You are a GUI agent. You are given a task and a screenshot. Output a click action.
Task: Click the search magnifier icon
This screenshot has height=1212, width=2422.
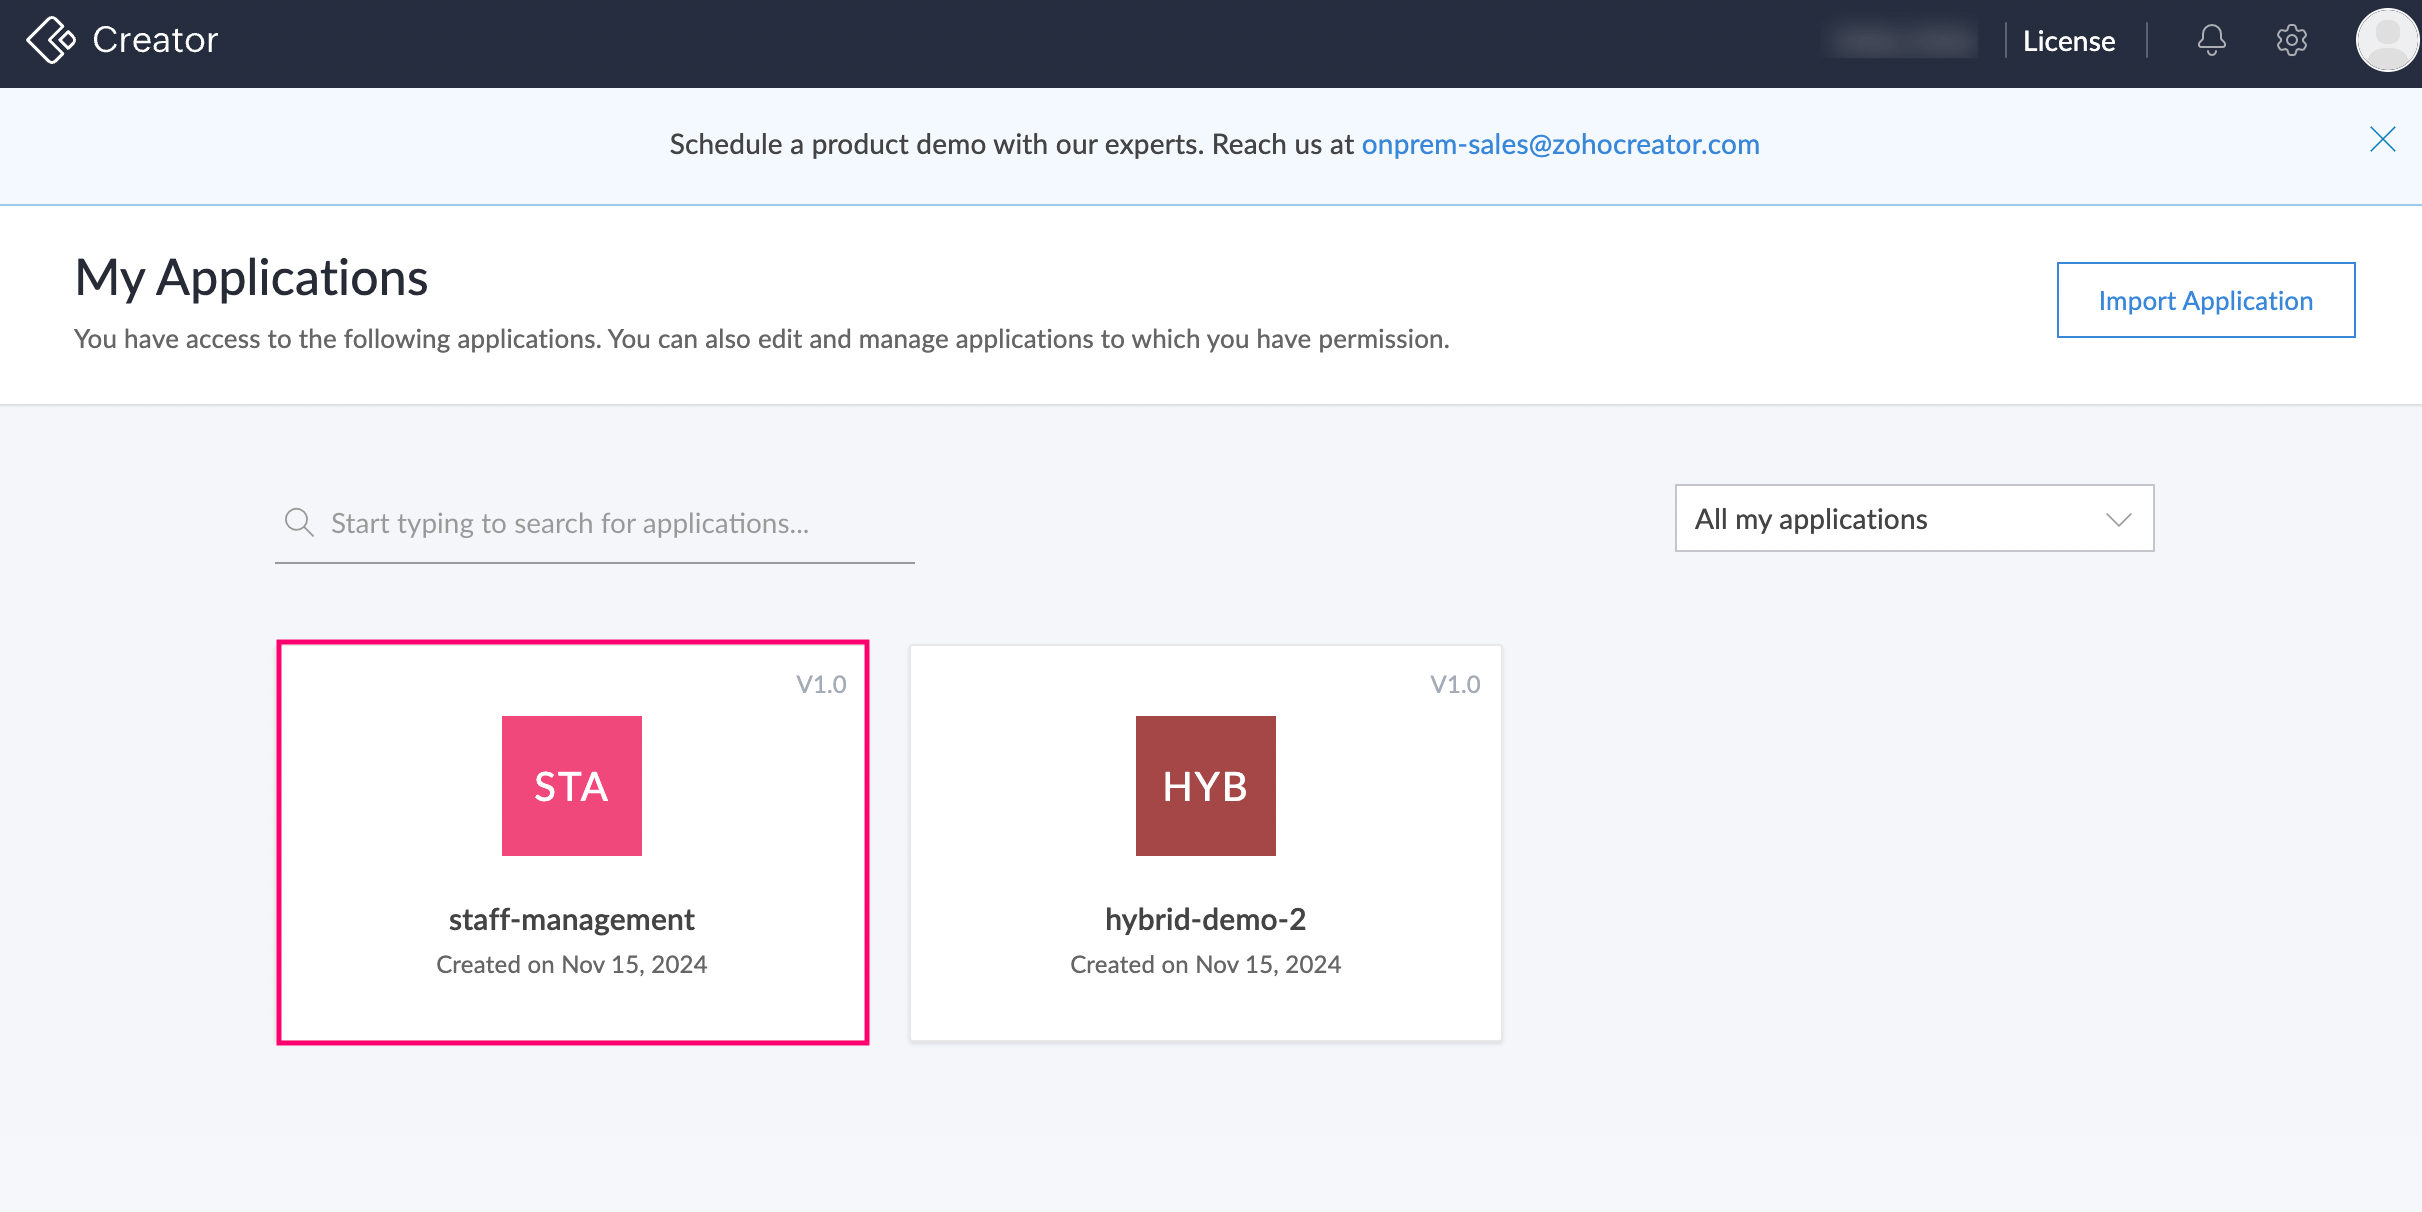(299, 522)
